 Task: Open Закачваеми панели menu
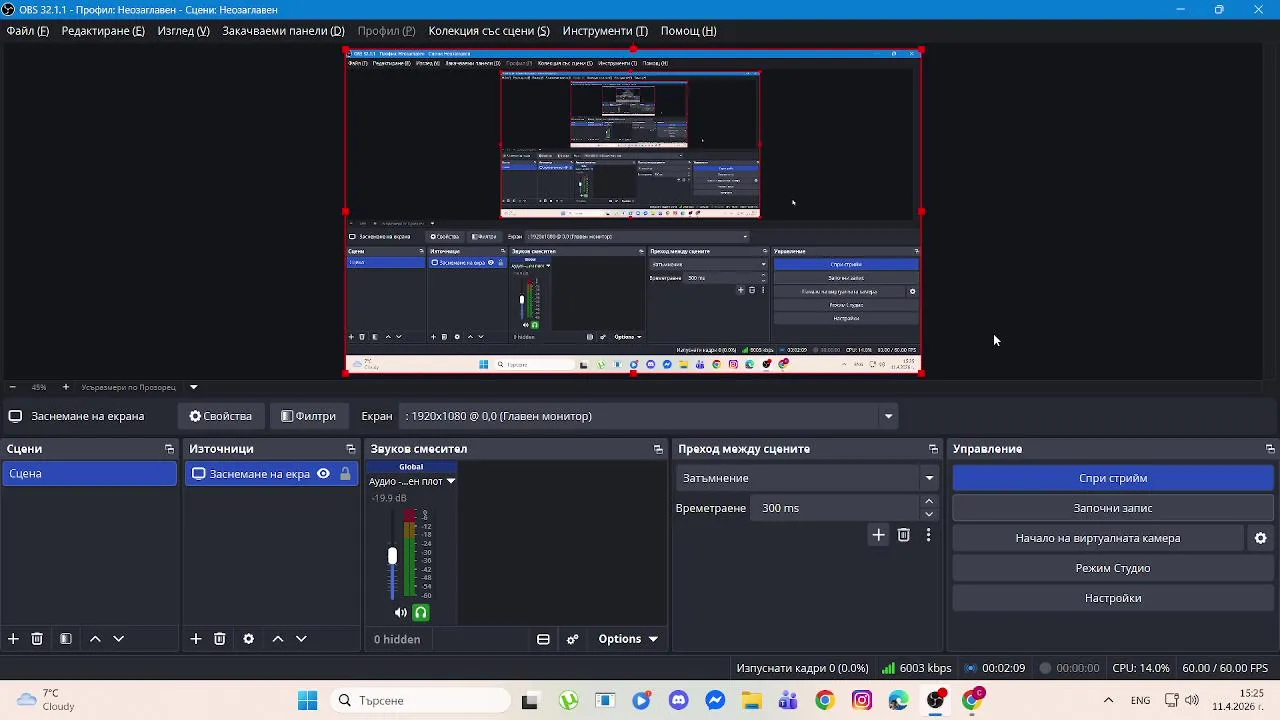[x=283, y=31]
